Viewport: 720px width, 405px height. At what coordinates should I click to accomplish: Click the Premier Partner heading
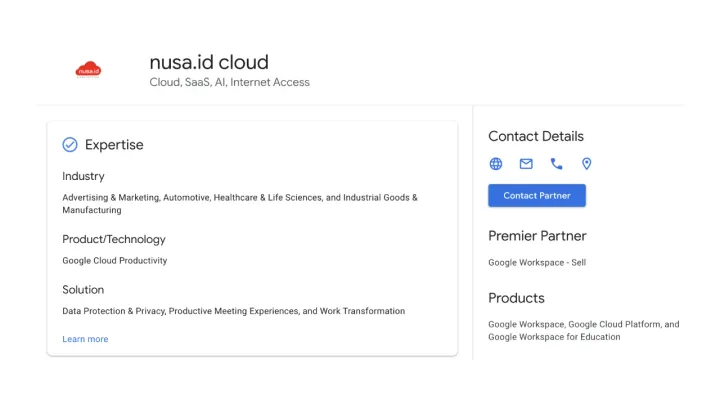[537, 236]
